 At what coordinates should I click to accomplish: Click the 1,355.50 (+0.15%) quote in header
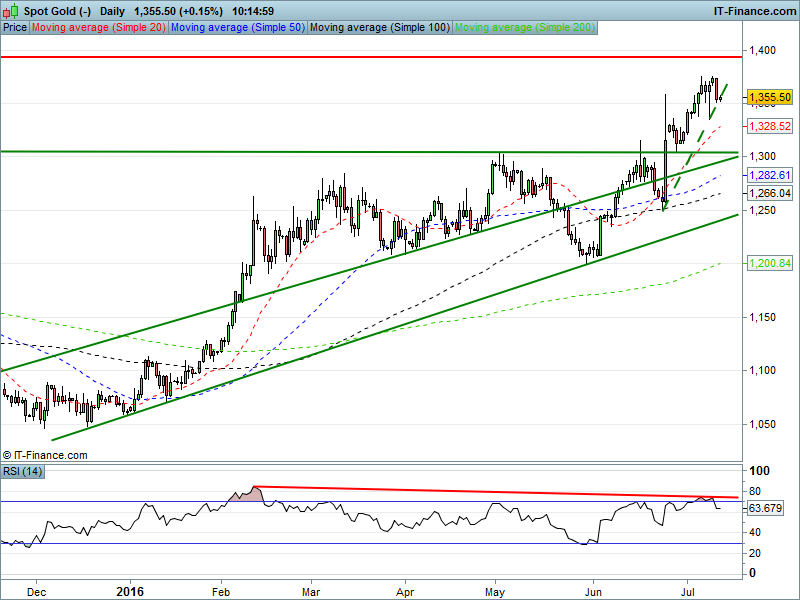178,11
